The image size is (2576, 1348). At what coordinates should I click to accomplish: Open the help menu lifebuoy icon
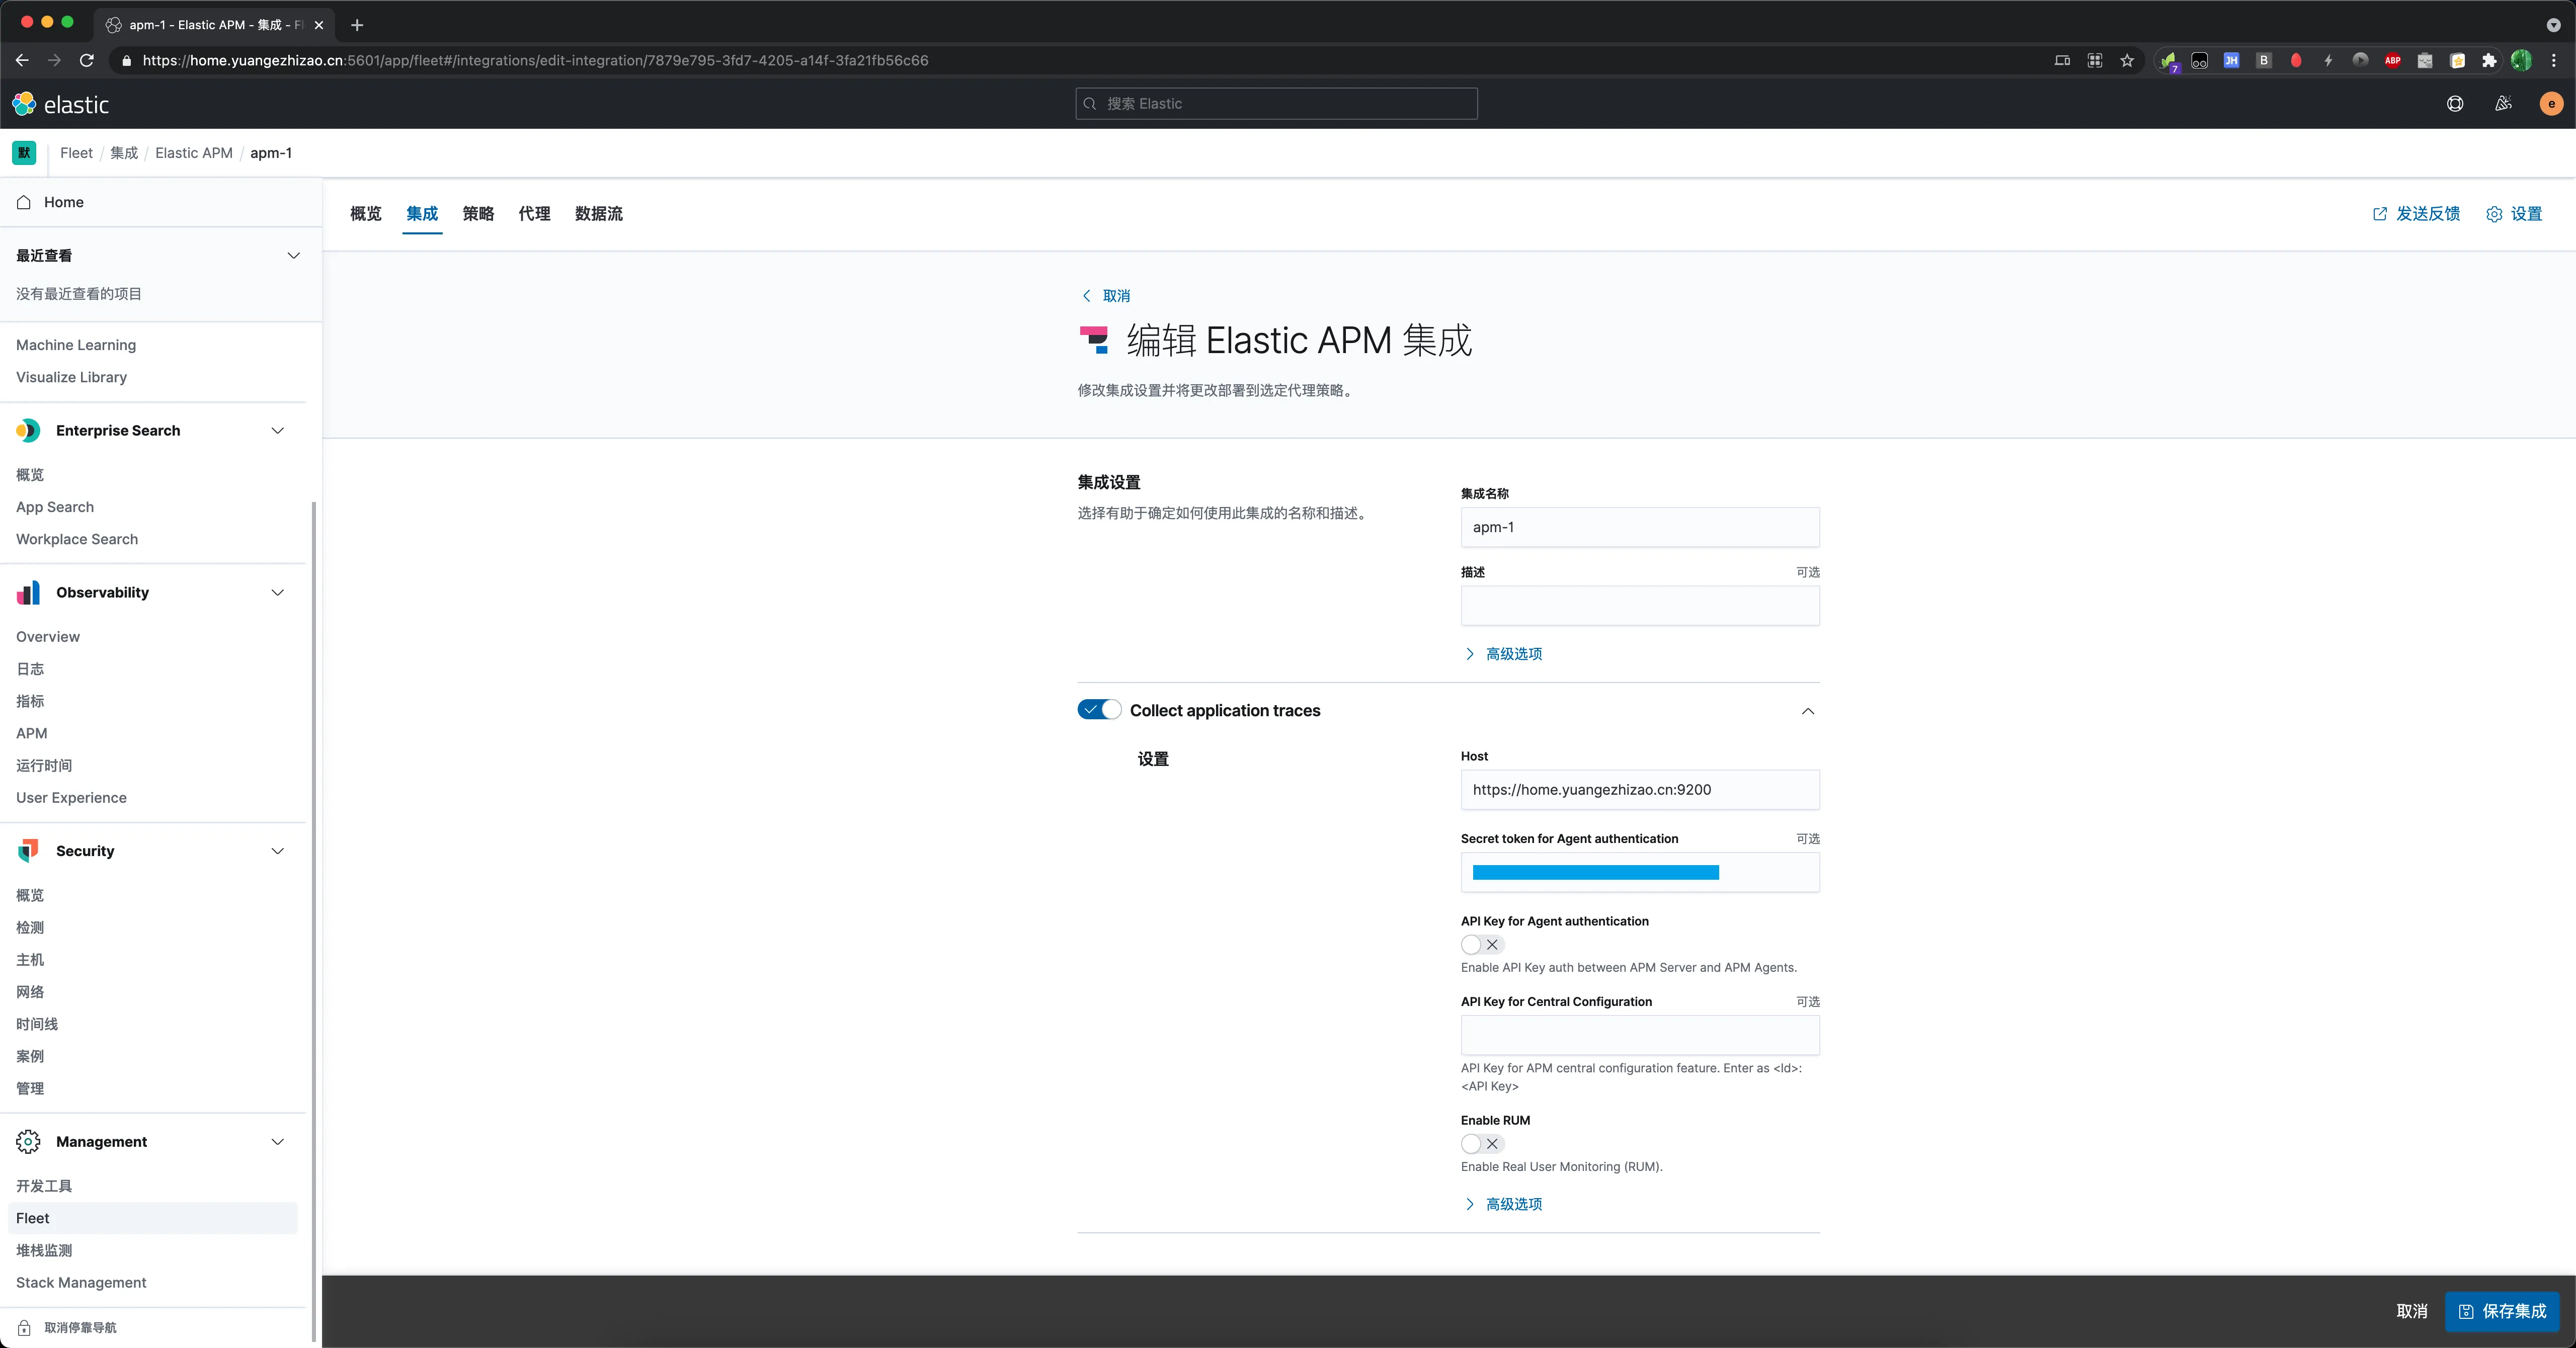coord(2454,104)
